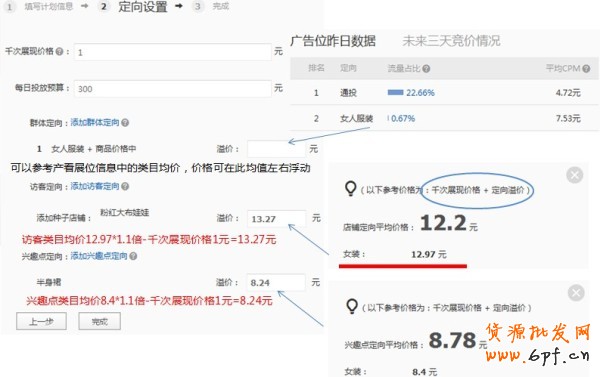This screenshot has width=600, height=377.
Task: Click help icon beside 千次展现价格 label
Action: pos(59,51)
